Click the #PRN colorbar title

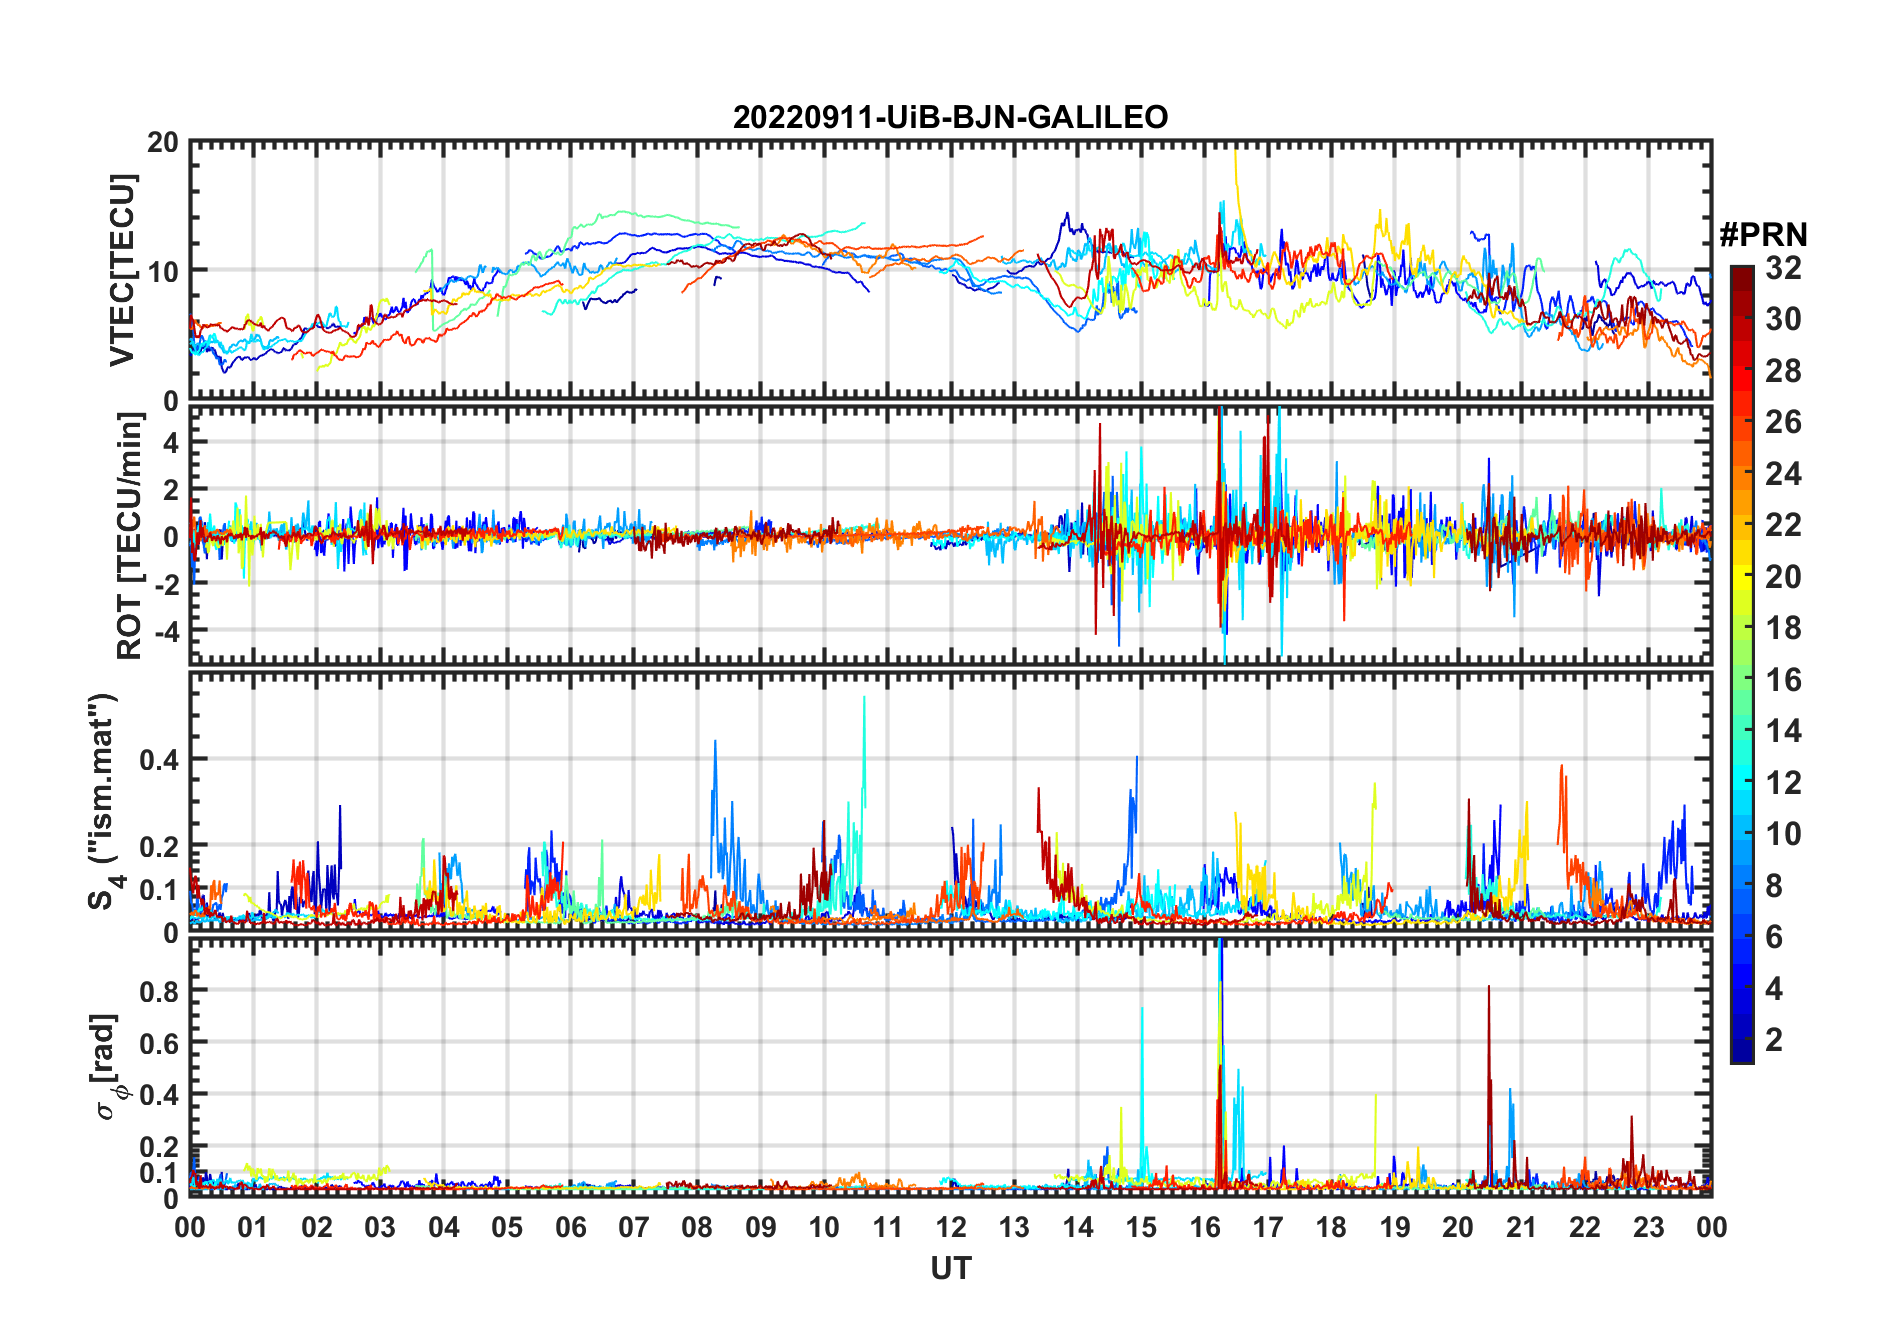point(1763,234)
